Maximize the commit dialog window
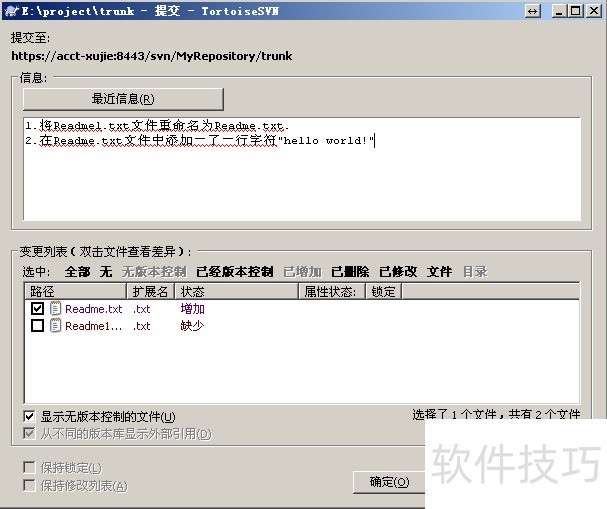The height and width of the screenshot is (509, 607). [x=576, y=11]
